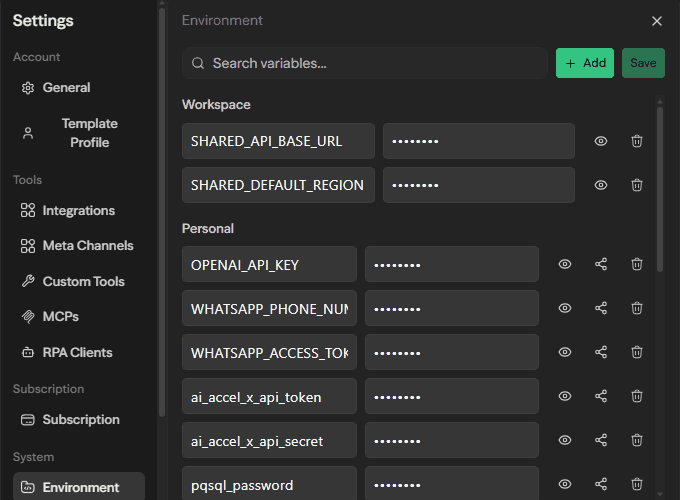This screenshot has width=680, height=500.
Task: Edit the pqsql_password name field
Action: [269, 484]
